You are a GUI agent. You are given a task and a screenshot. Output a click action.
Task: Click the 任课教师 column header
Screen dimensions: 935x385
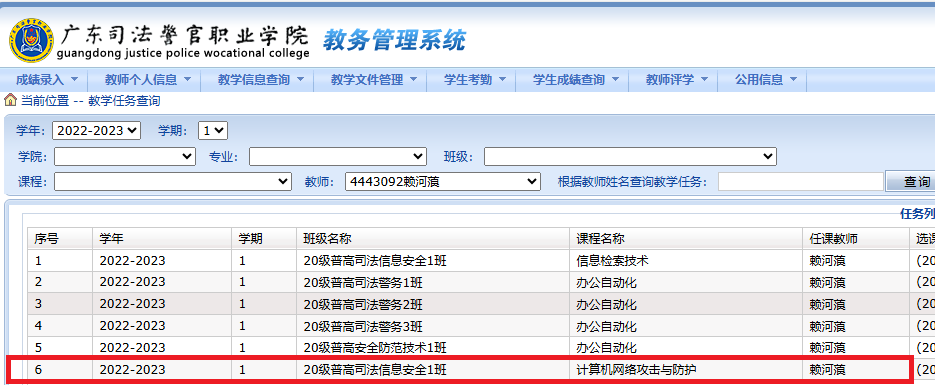click(x=856, y=238)
